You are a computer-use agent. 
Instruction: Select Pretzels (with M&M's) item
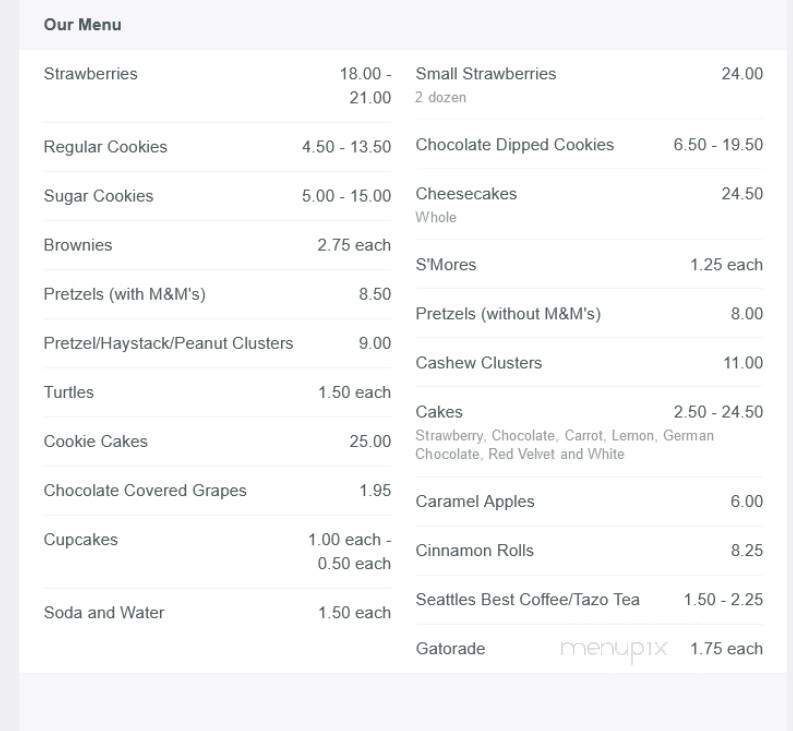coord(124,294)
